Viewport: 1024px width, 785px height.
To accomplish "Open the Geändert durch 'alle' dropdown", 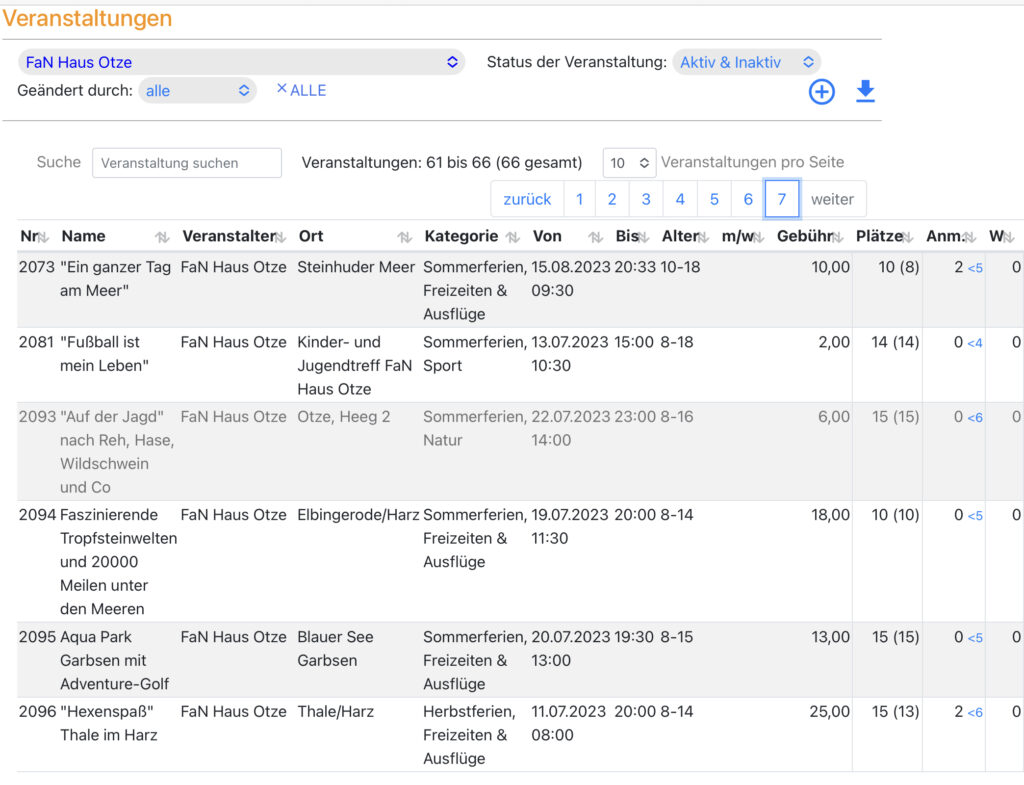I will pyautogui.click(x=197, y=91).
